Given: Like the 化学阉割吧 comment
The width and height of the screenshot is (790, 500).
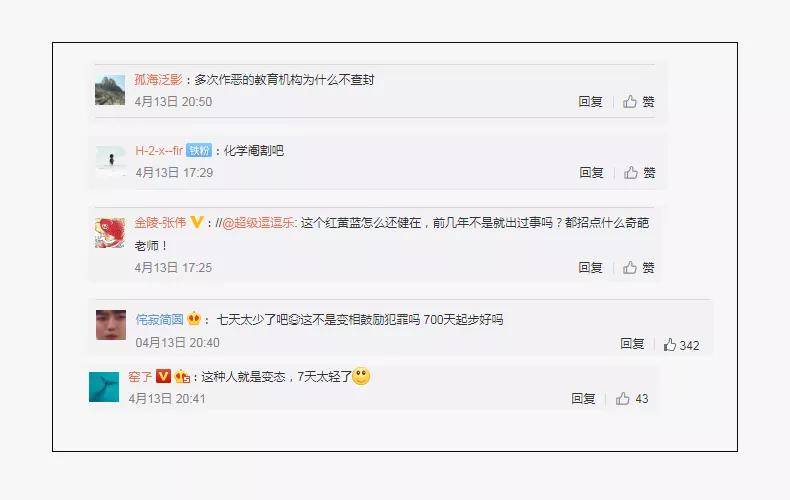Looking at the screenshot, I should coord(639,173).
